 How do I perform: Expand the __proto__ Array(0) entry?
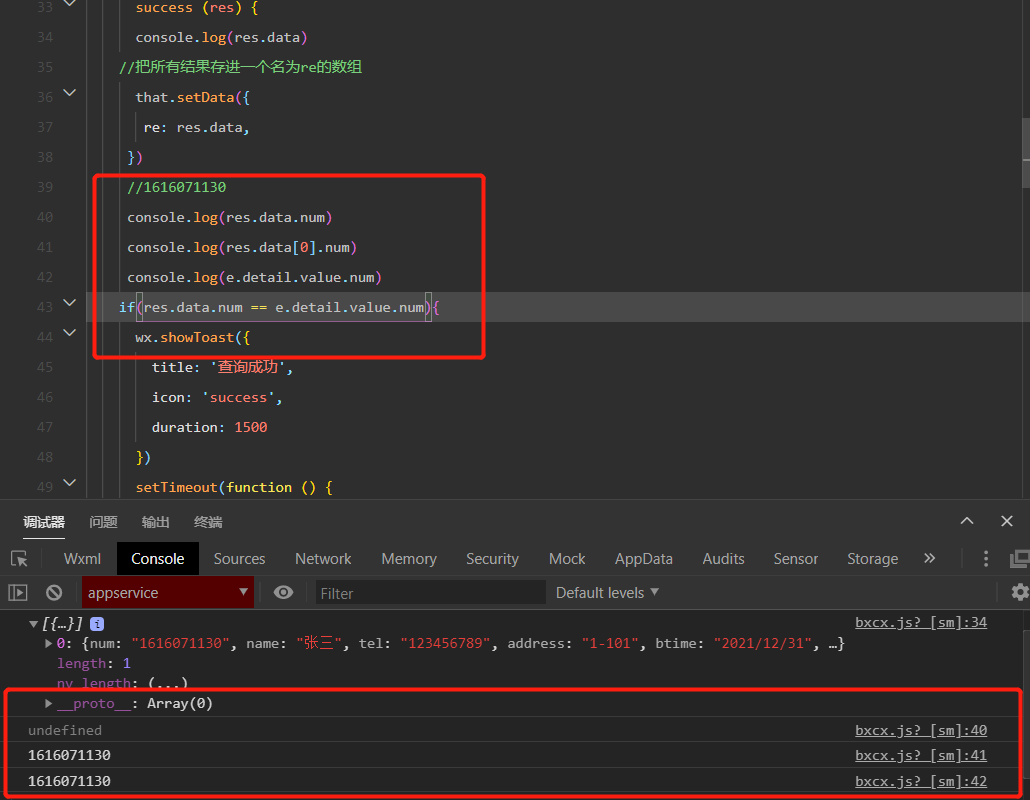pyautogui.click(x=48, y=703)
